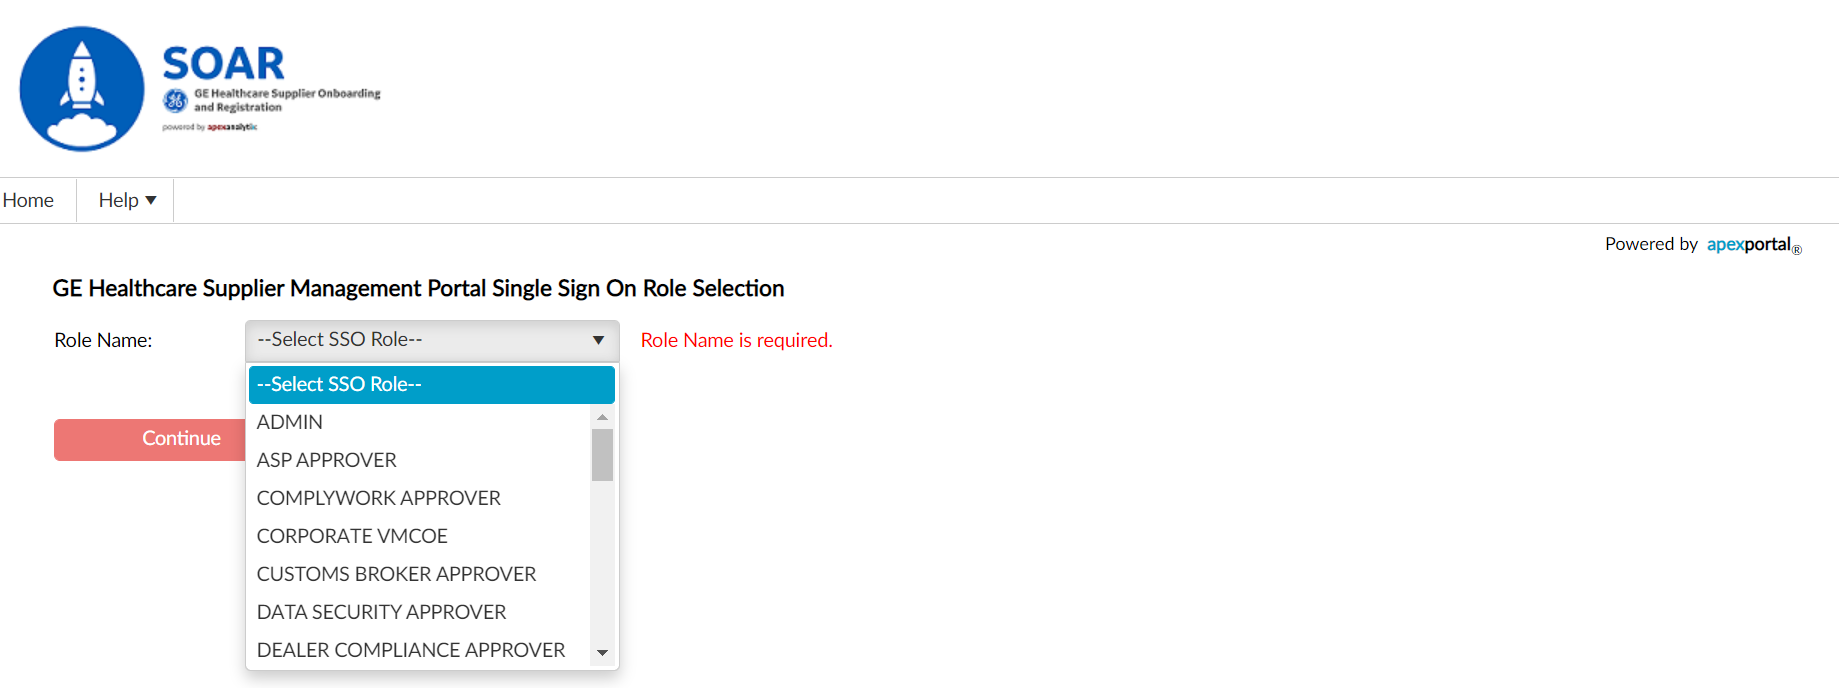
Task: Switch to the Home menu item
Action: pos(27,200)
